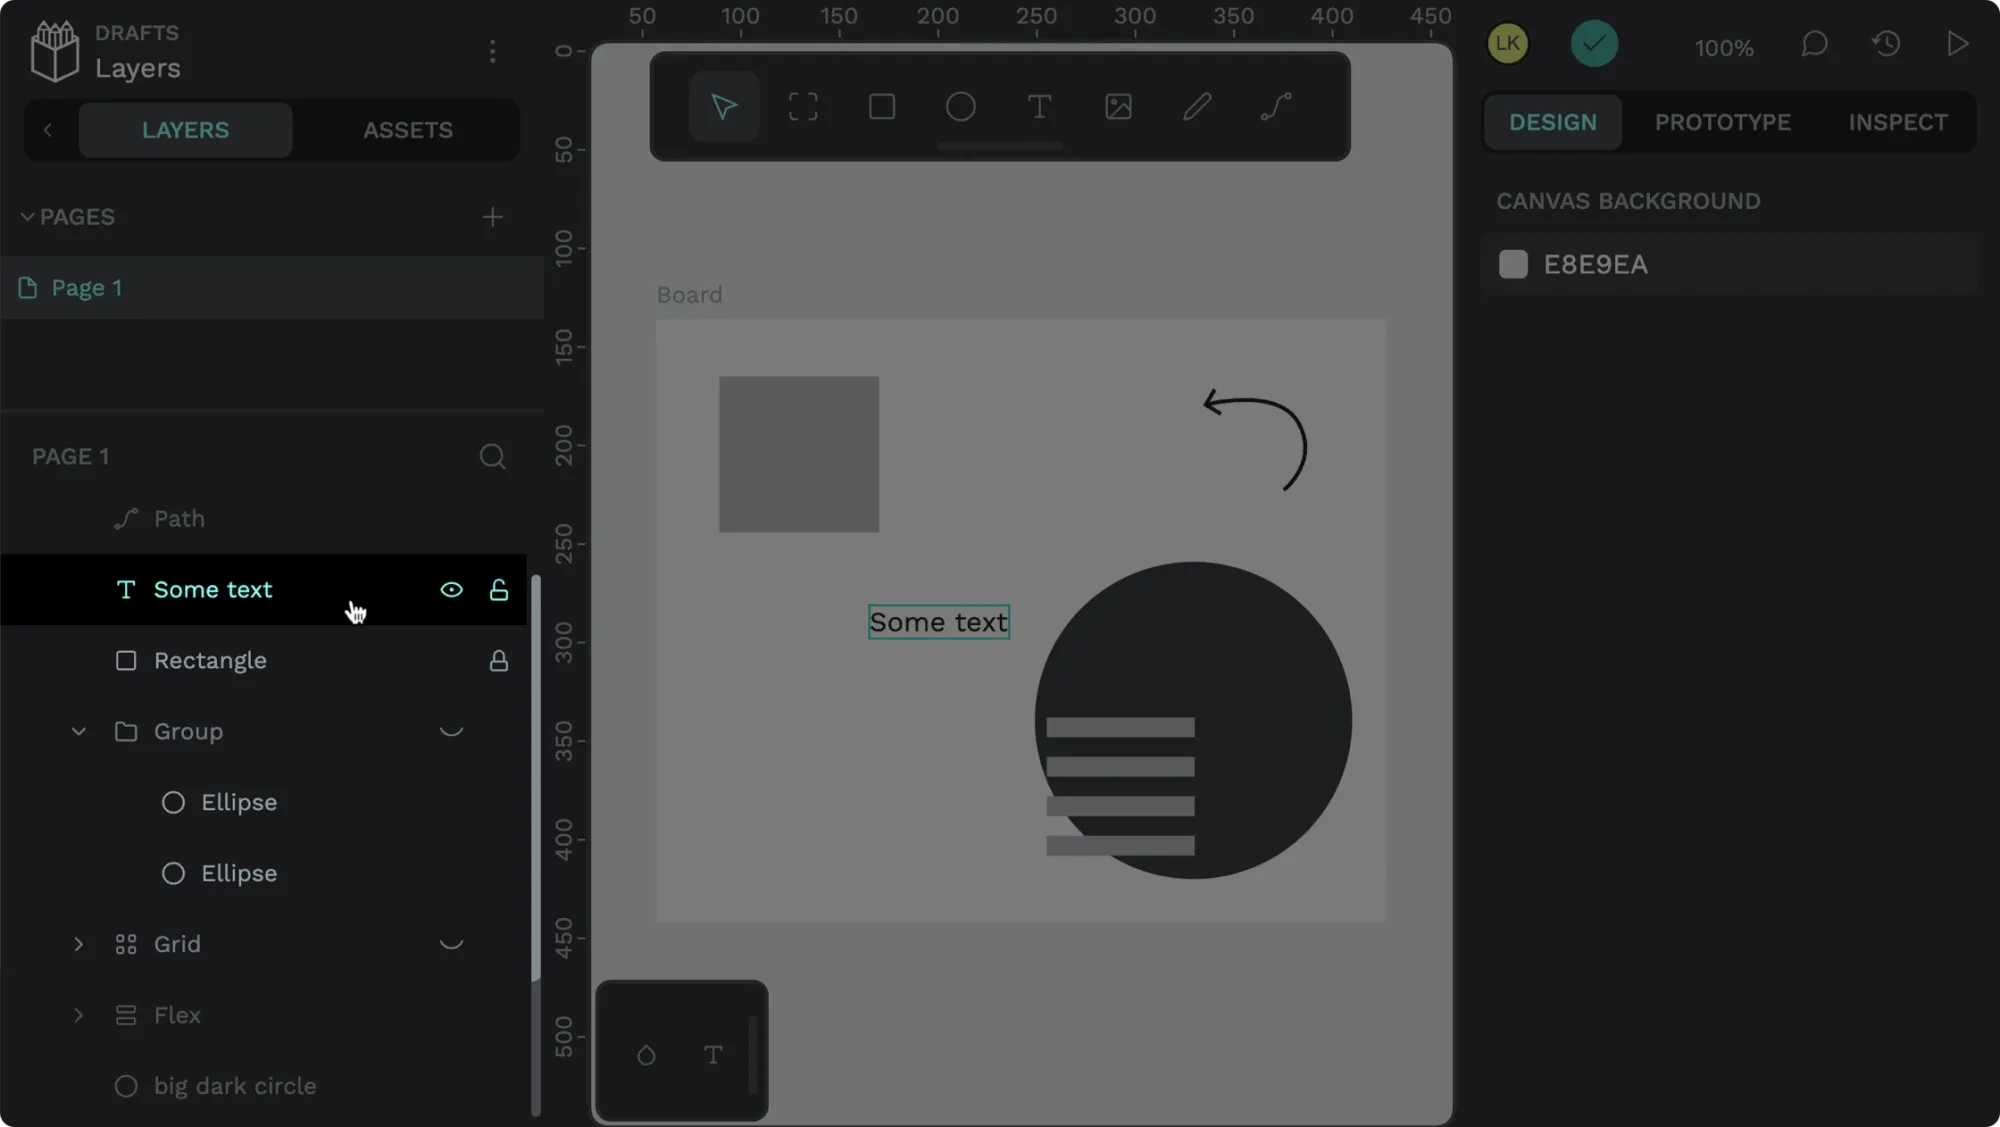Select the Text tool
The image size is (2000, 1127).
pos(1040,106)
